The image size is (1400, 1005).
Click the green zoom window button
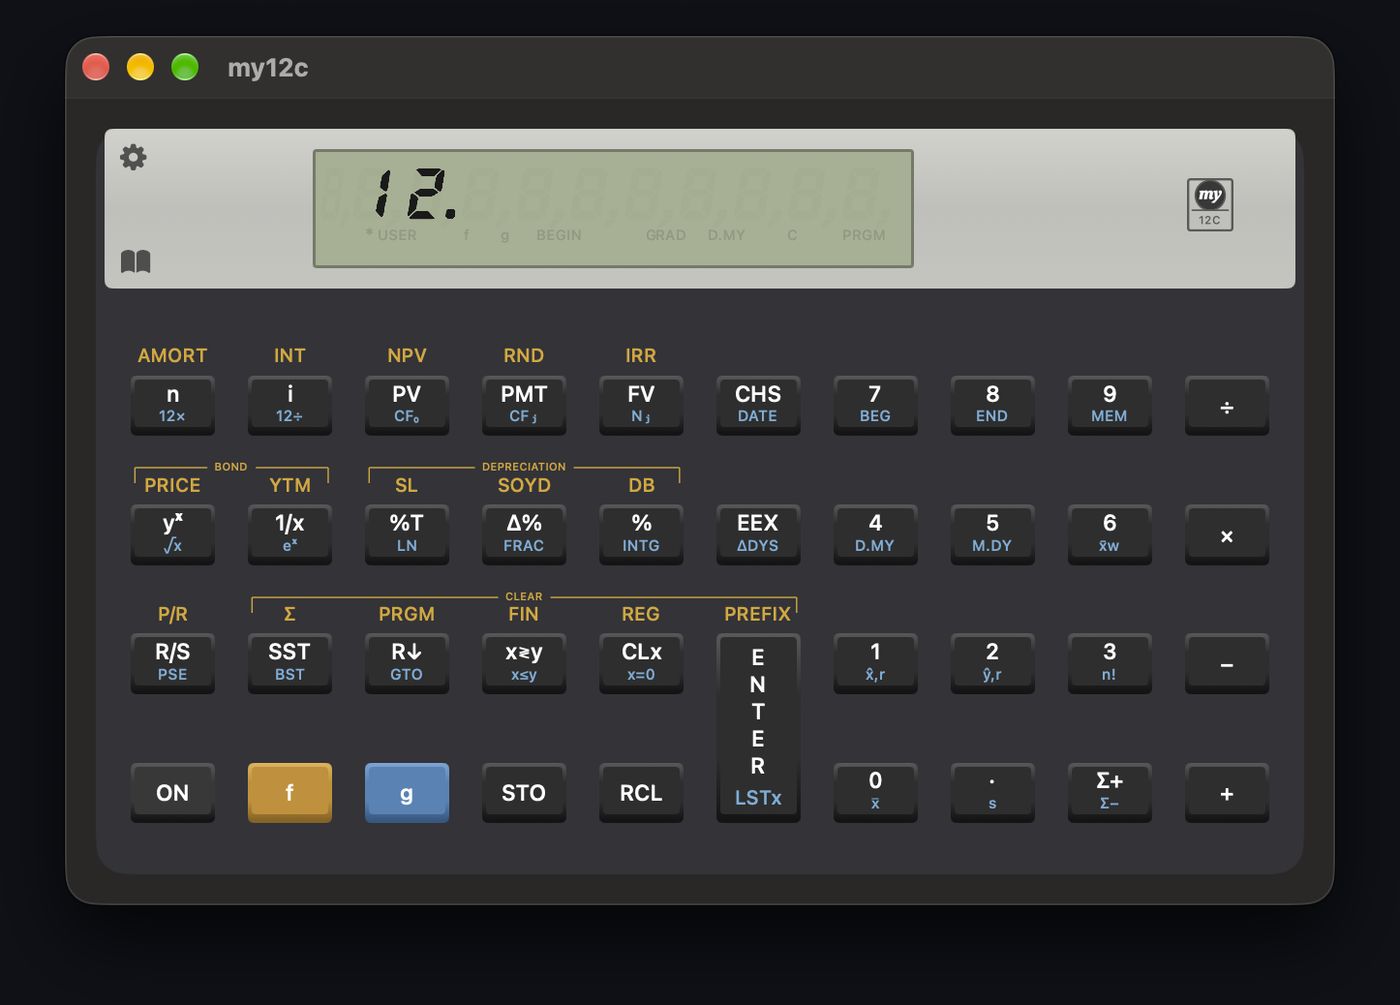[x=185, y=67]
